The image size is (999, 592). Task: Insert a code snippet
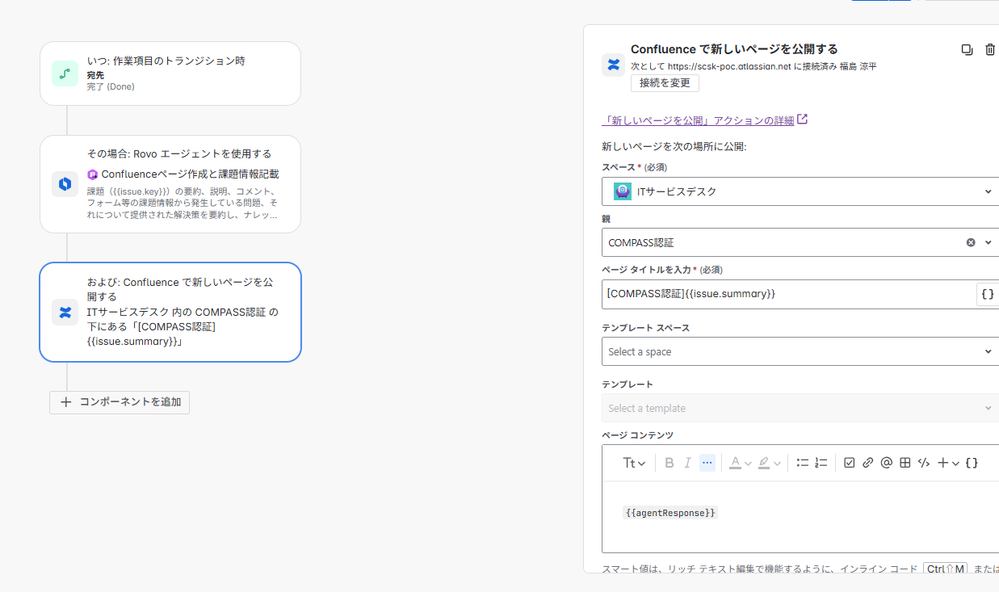924,463
